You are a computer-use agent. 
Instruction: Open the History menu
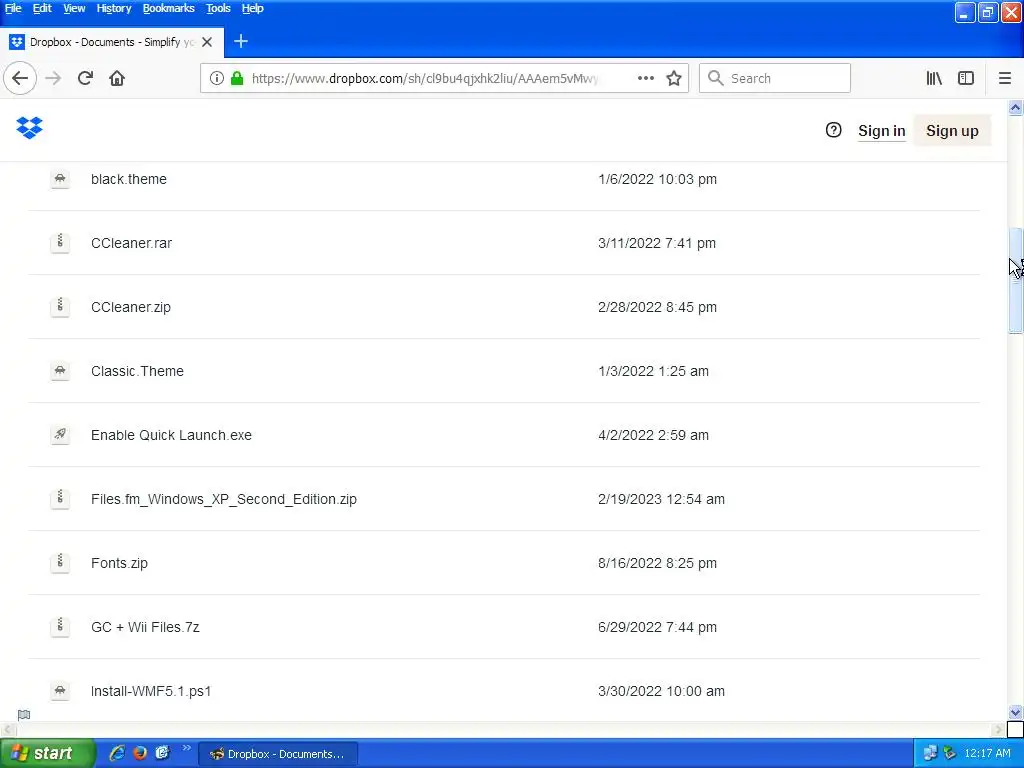(114, 8)
